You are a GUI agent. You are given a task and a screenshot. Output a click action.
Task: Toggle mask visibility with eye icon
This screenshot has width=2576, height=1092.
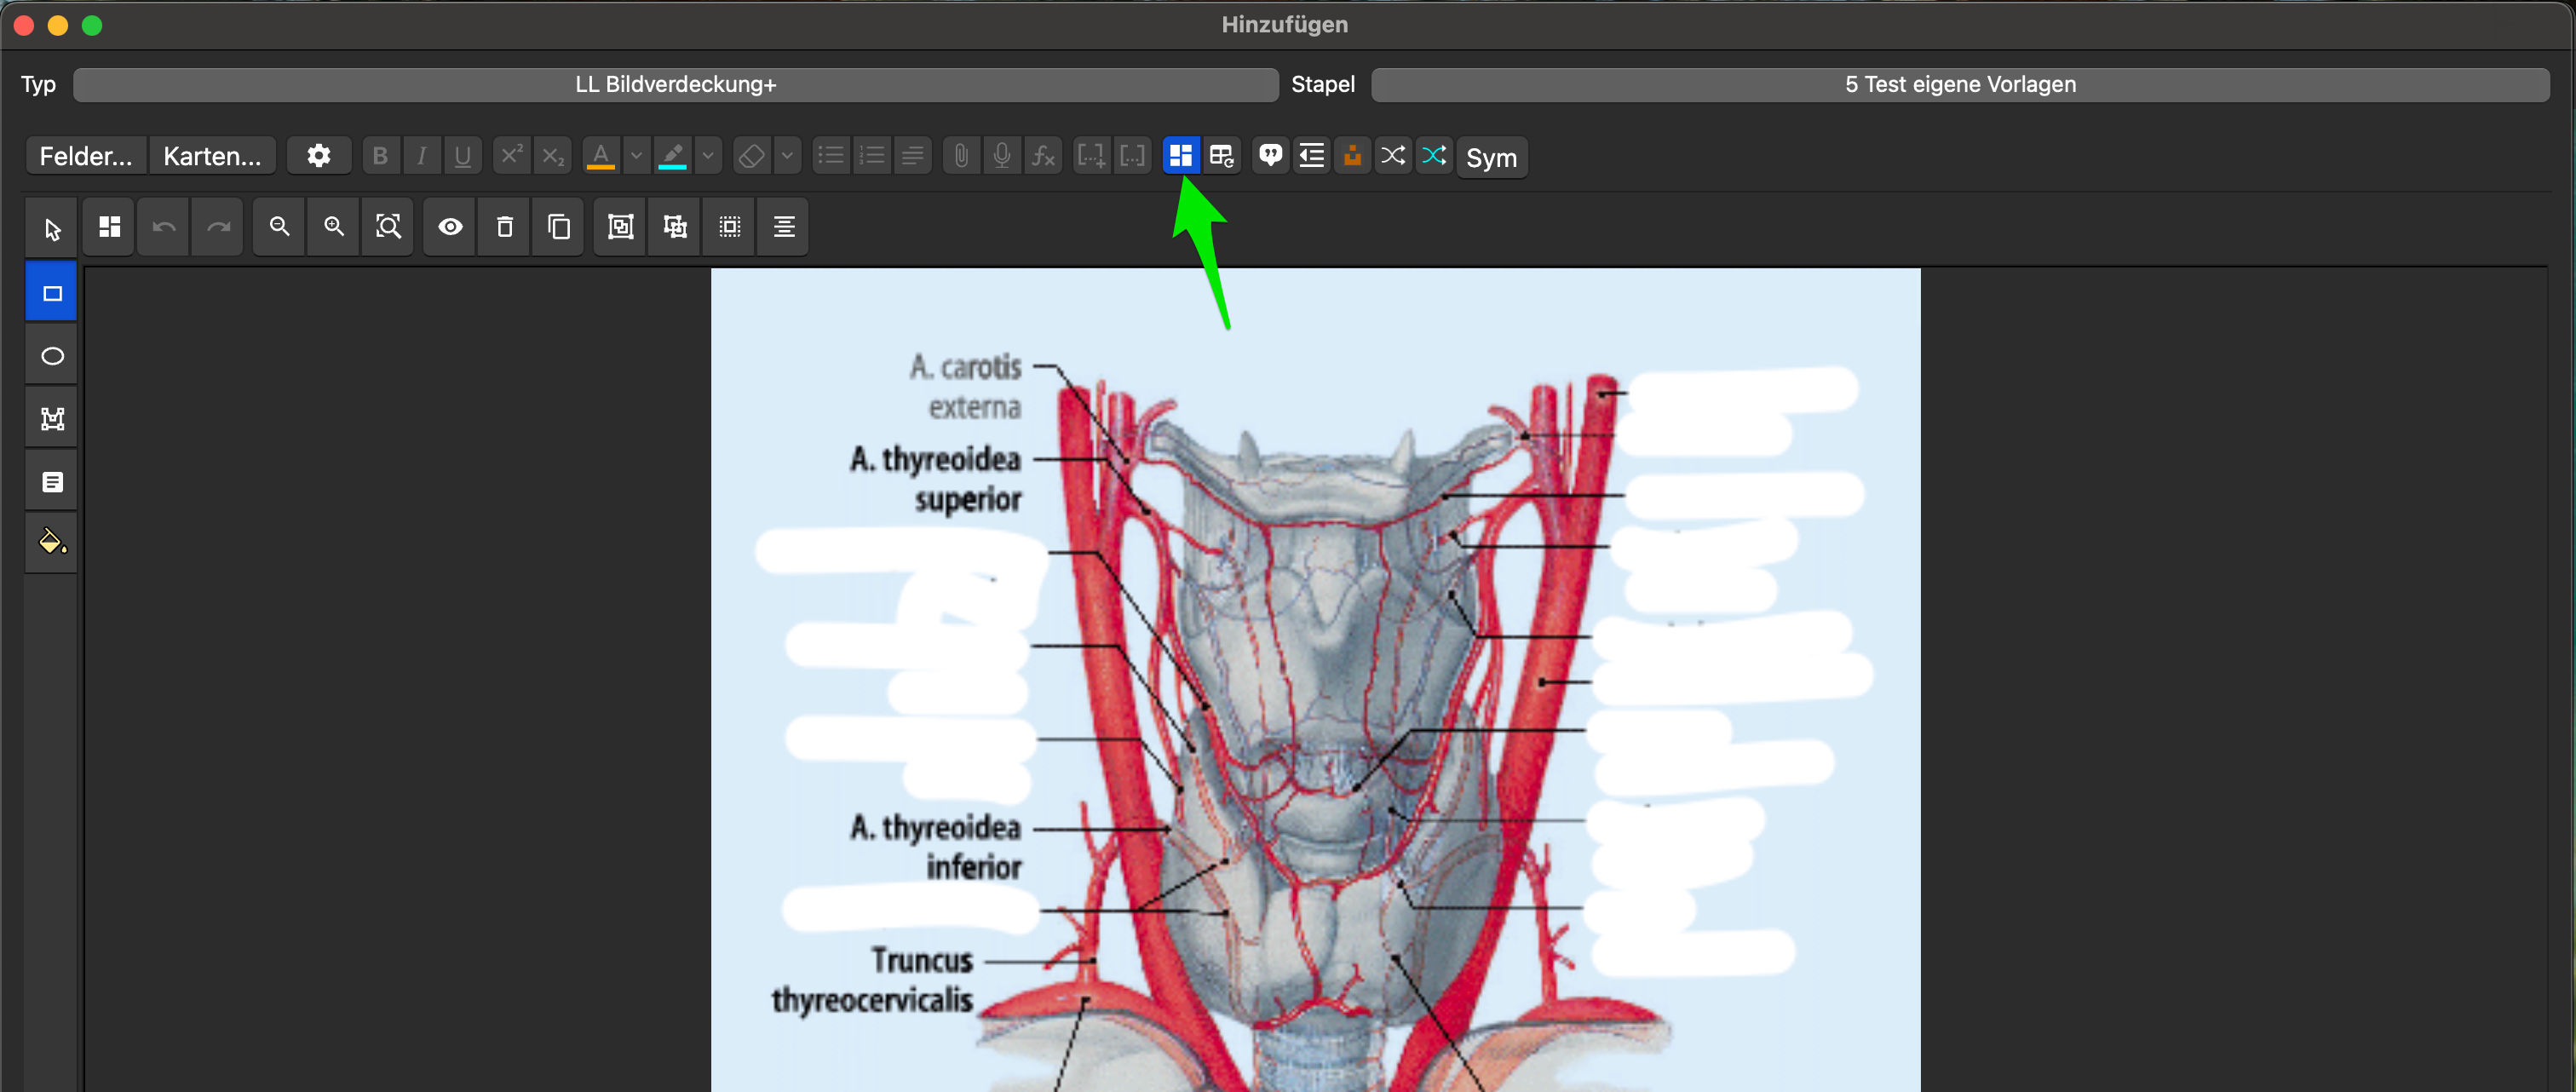(x=450, y=227)
